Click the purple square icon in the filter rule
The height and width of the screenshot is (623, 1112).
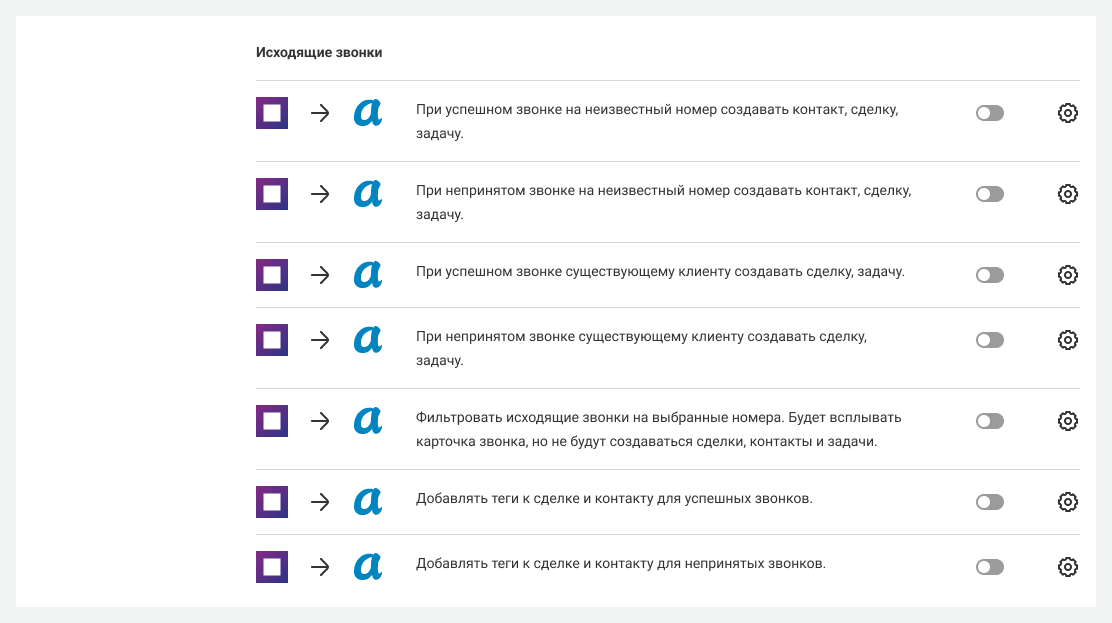point(272,421)
